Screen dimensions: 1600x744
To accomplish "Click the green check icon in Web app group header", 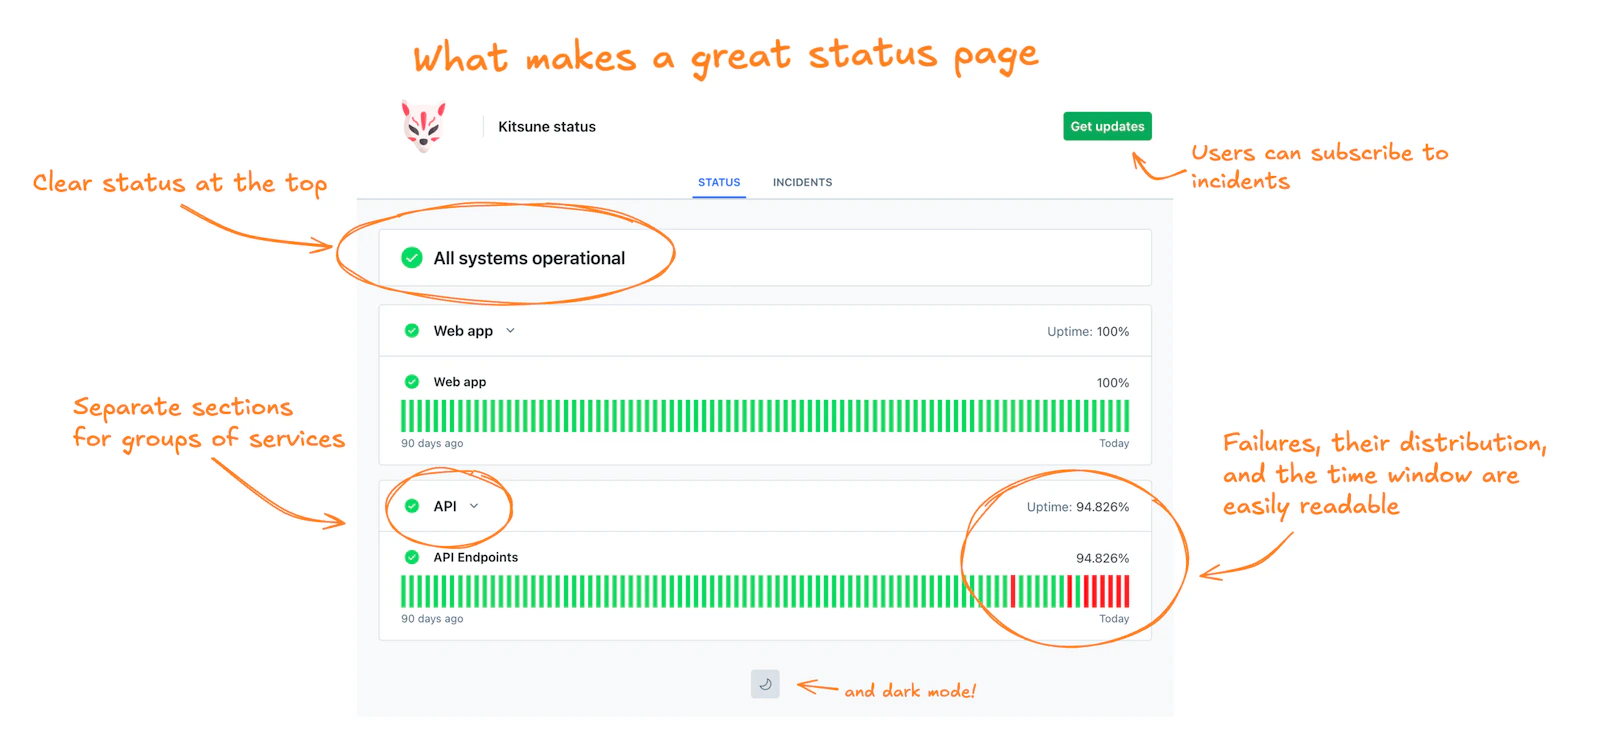I will click(x=412, y=331).
